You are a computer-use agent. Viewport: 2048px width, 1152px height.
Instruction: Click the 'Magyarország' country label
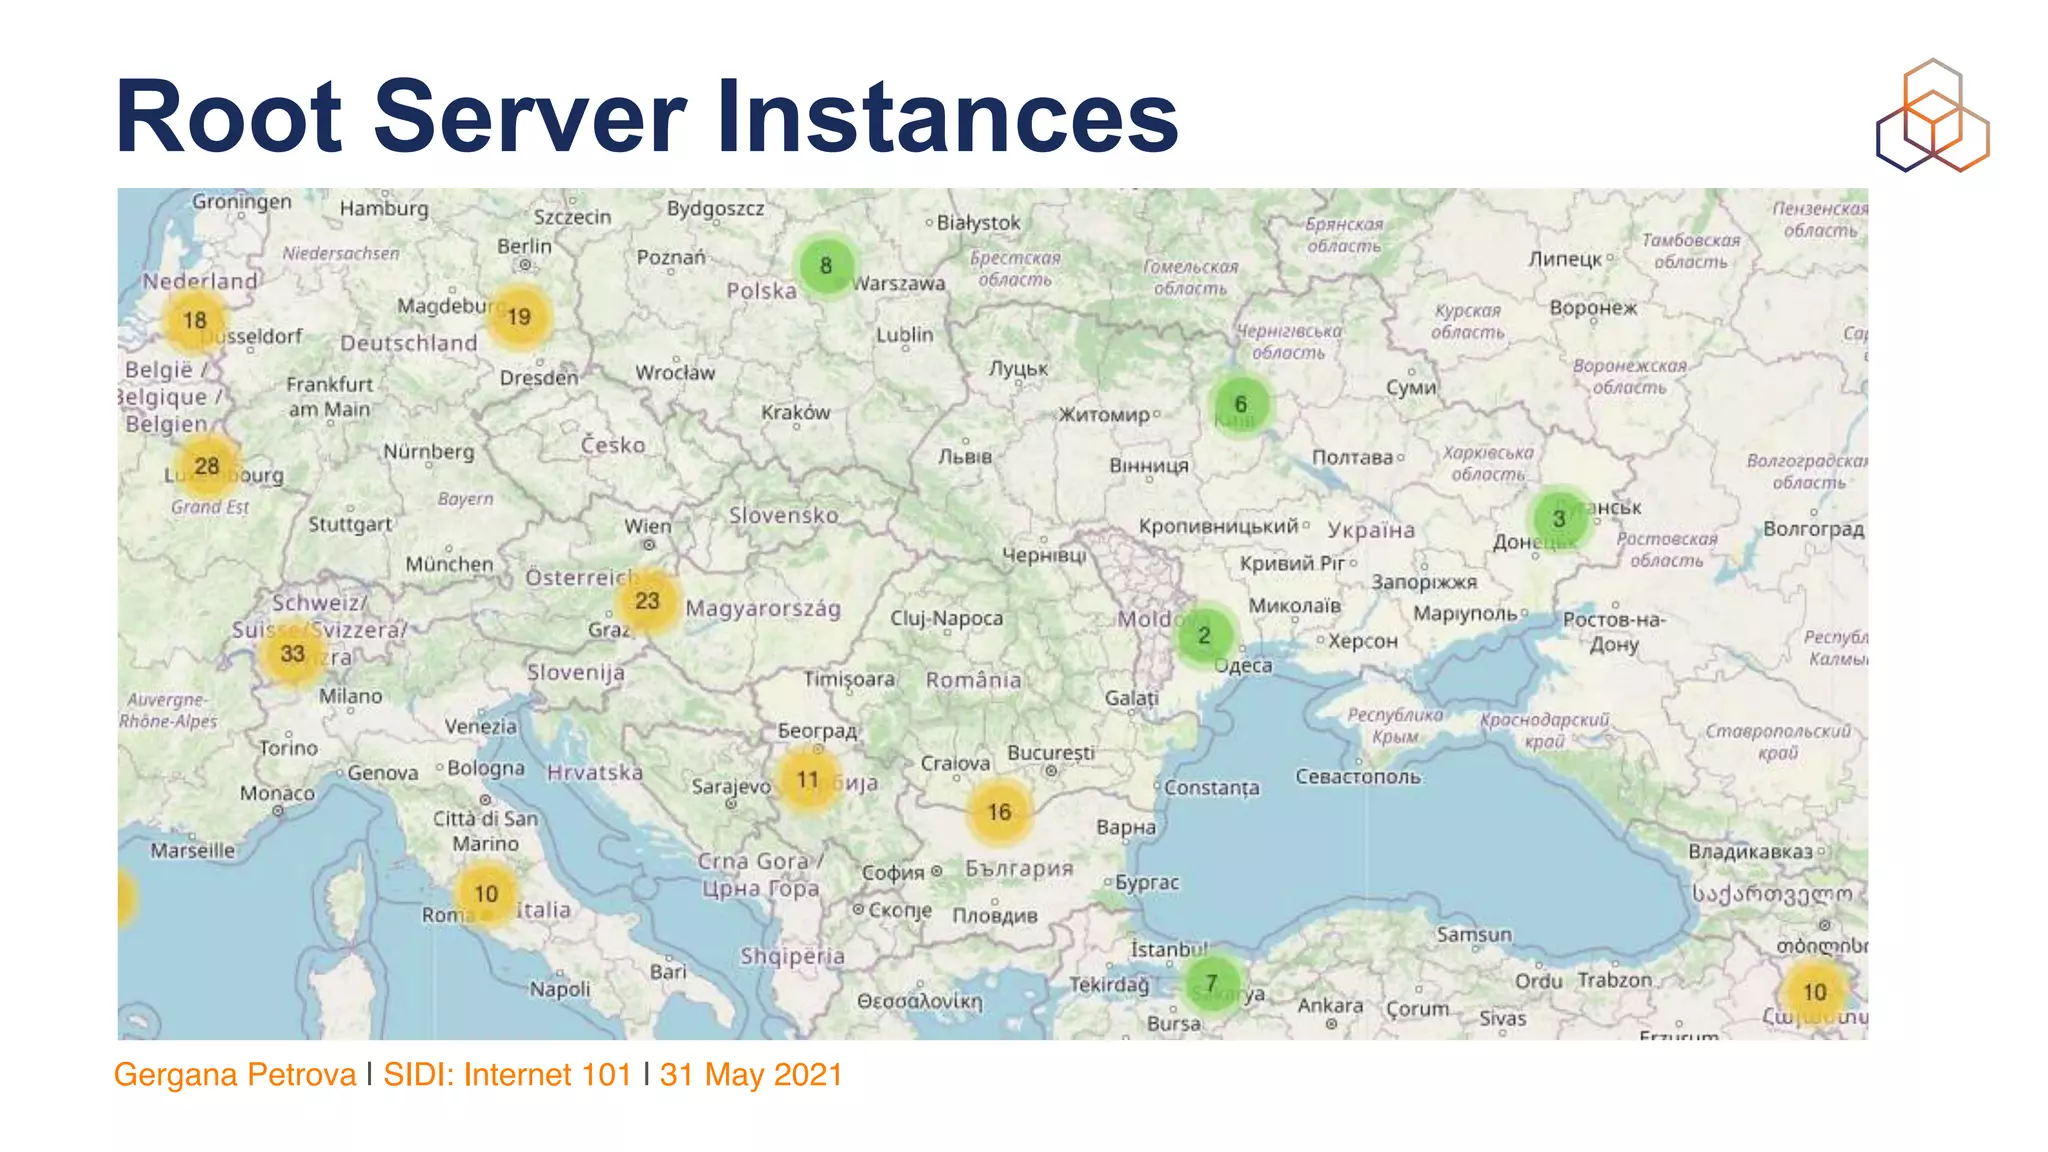[x=763, y=608]
